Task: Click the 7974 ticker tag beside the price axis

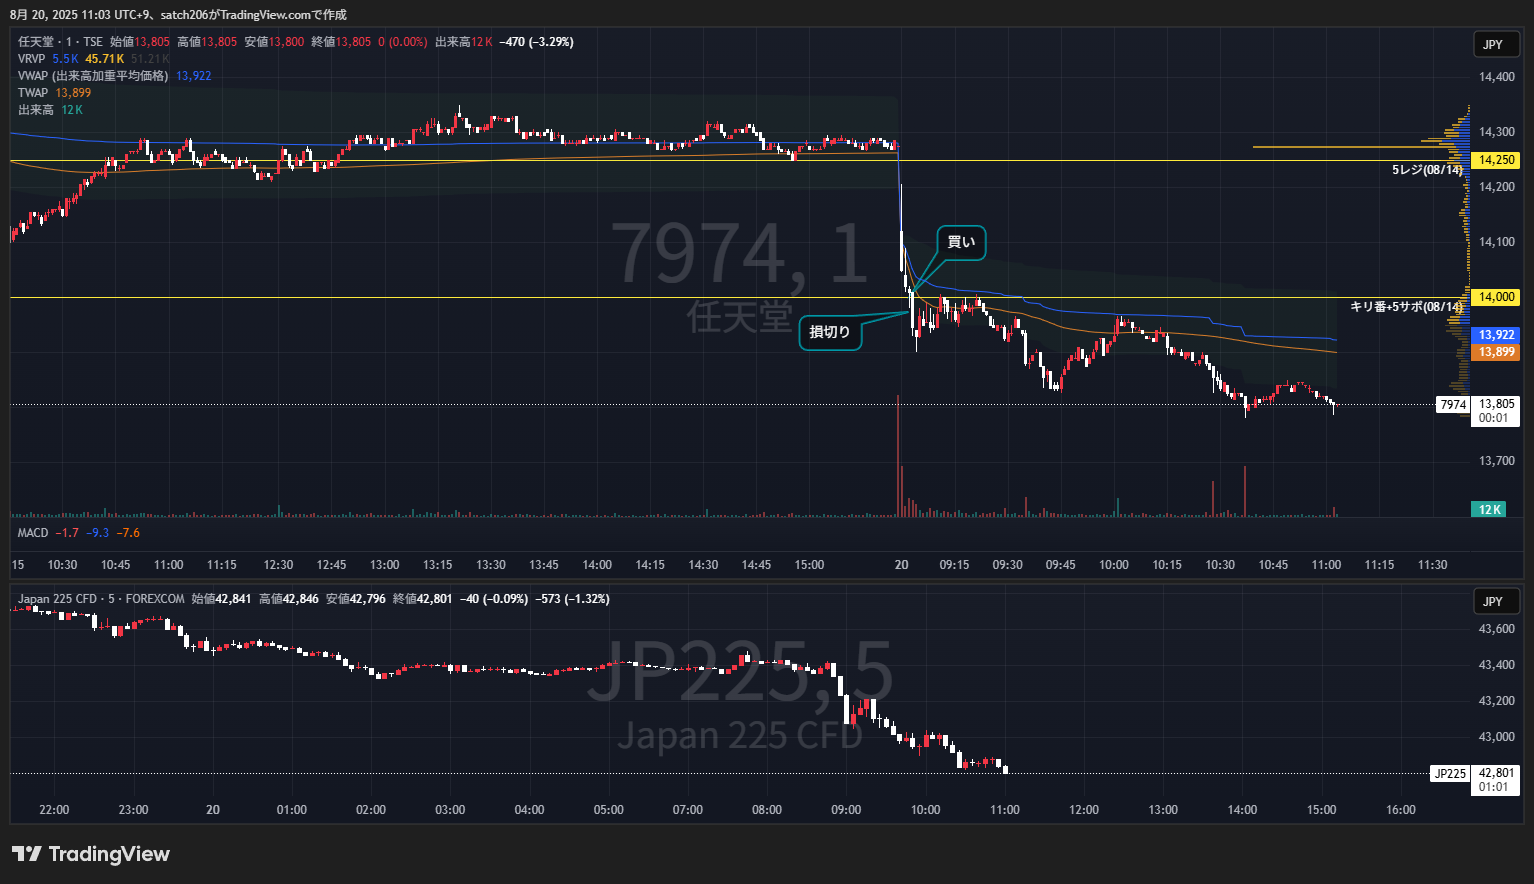Action: (x=1453, y=405)
